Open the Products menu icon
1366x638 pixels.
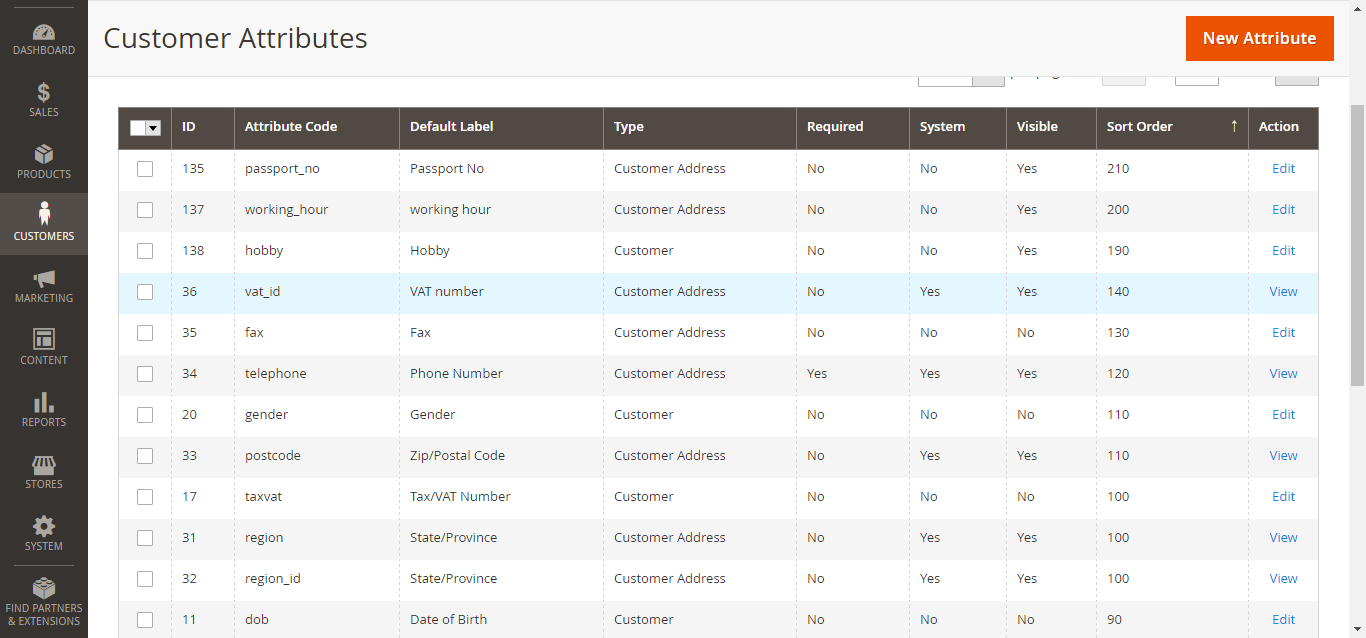[x=44, y=155]
